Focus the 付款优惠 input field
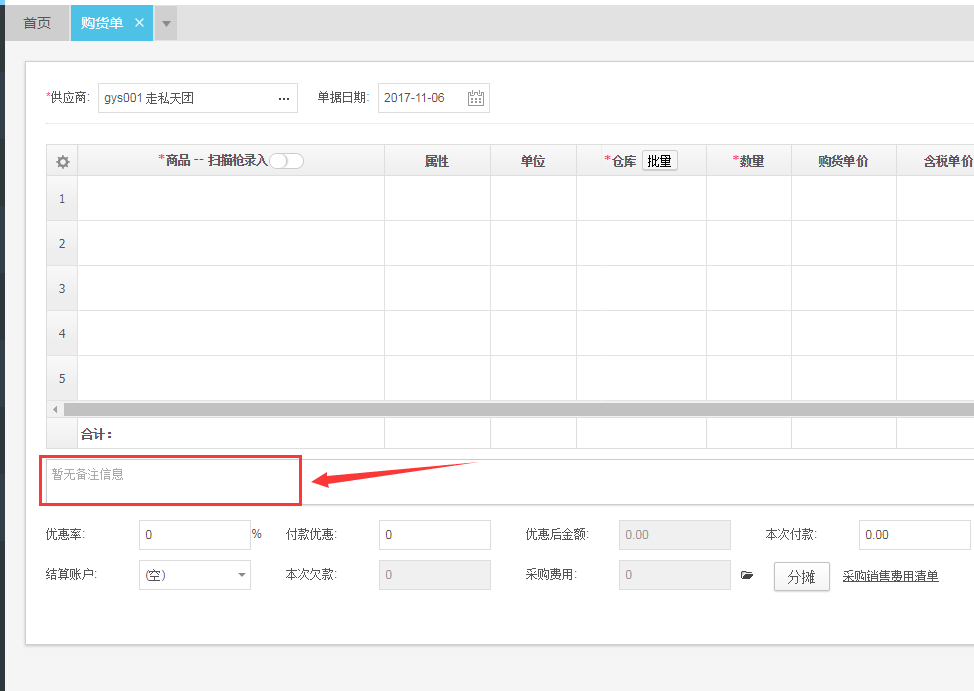 [435, 535]
